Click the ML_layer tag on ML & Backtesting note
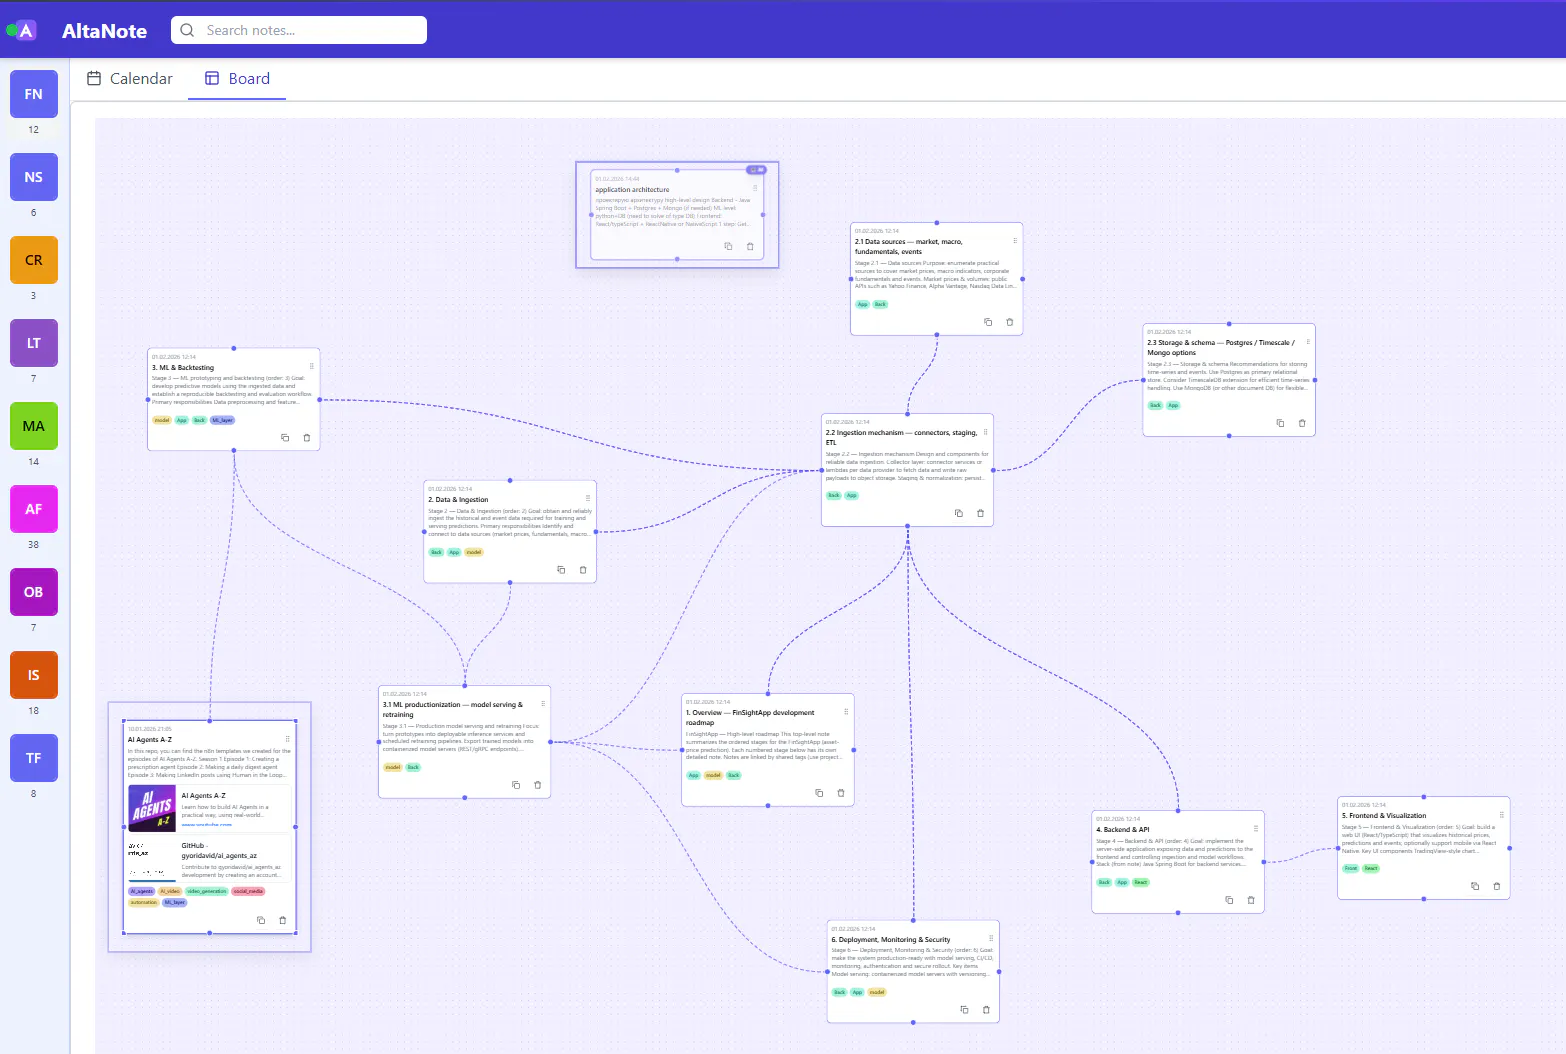 pos(222,420)
